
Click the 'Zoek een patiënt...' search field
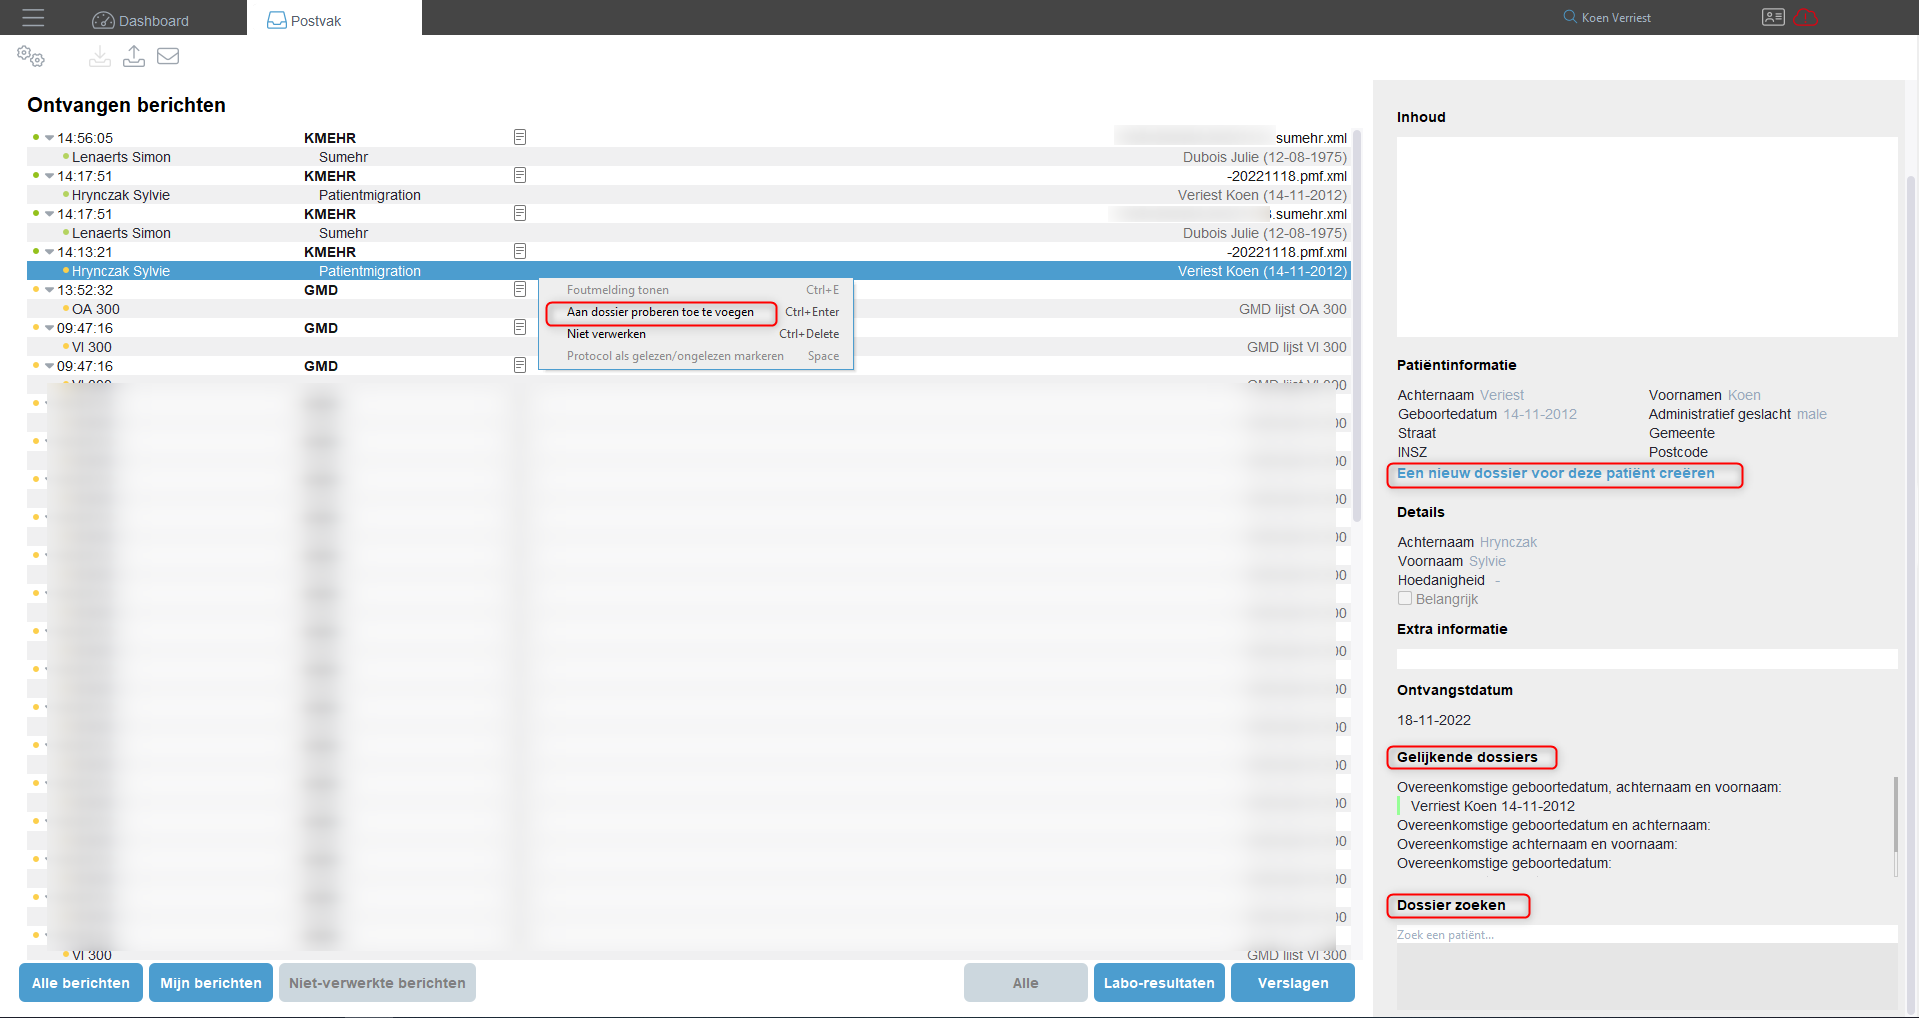[x=1647, y=935]
